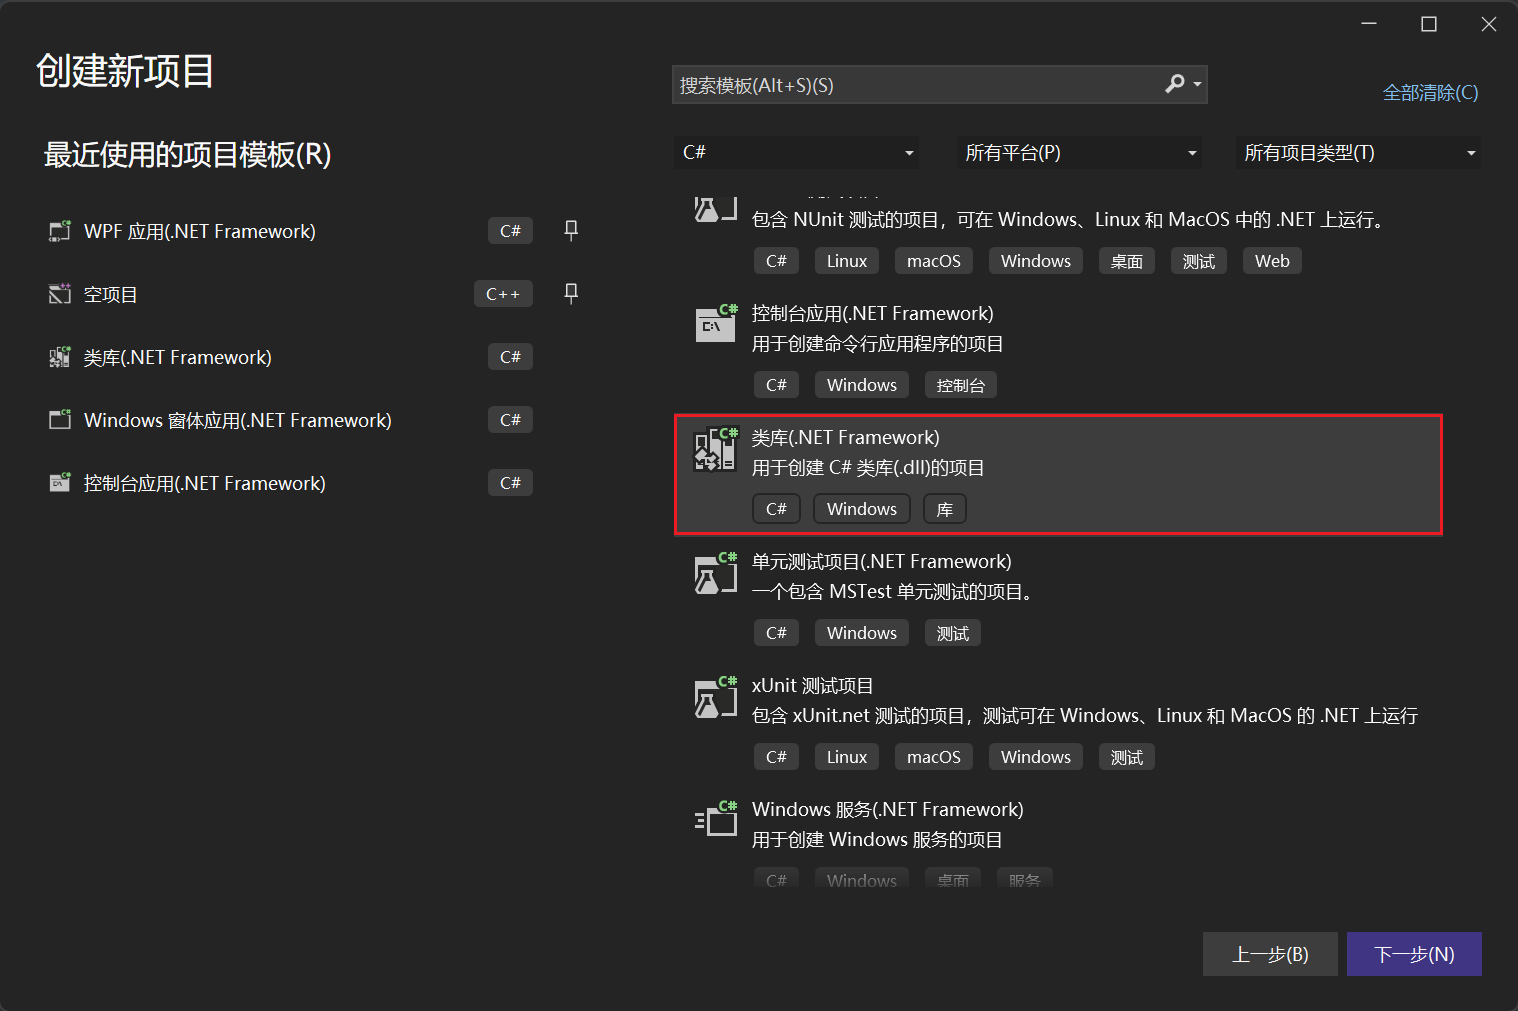
Task: Click the 单元测试项目 flask icon
Action: coord(716,572)
